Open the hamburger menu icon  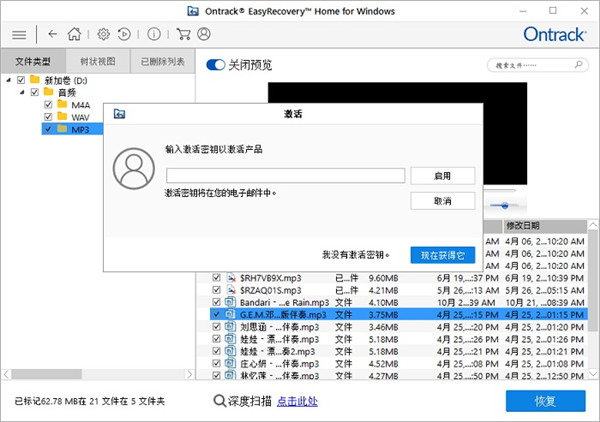[19, 35]
